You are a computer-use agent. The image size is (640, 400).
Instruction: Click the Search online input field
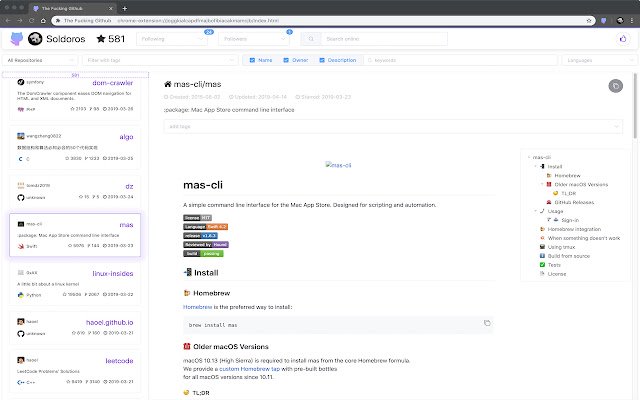pos(384,39)
